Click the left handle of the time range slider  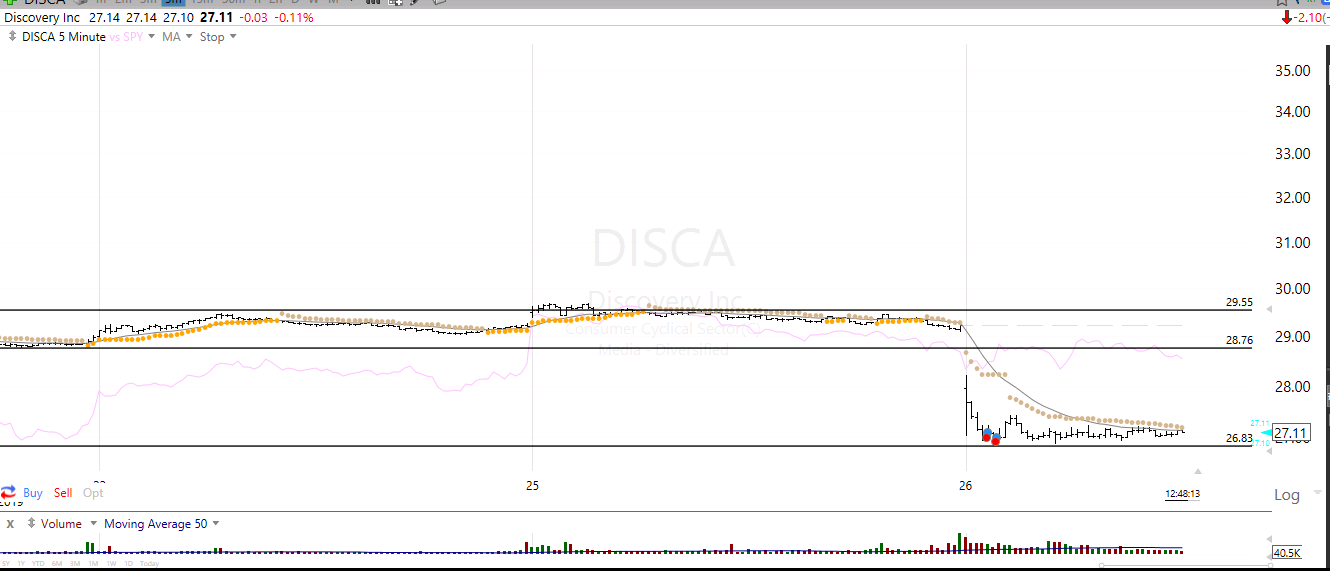click(1101, 565)
